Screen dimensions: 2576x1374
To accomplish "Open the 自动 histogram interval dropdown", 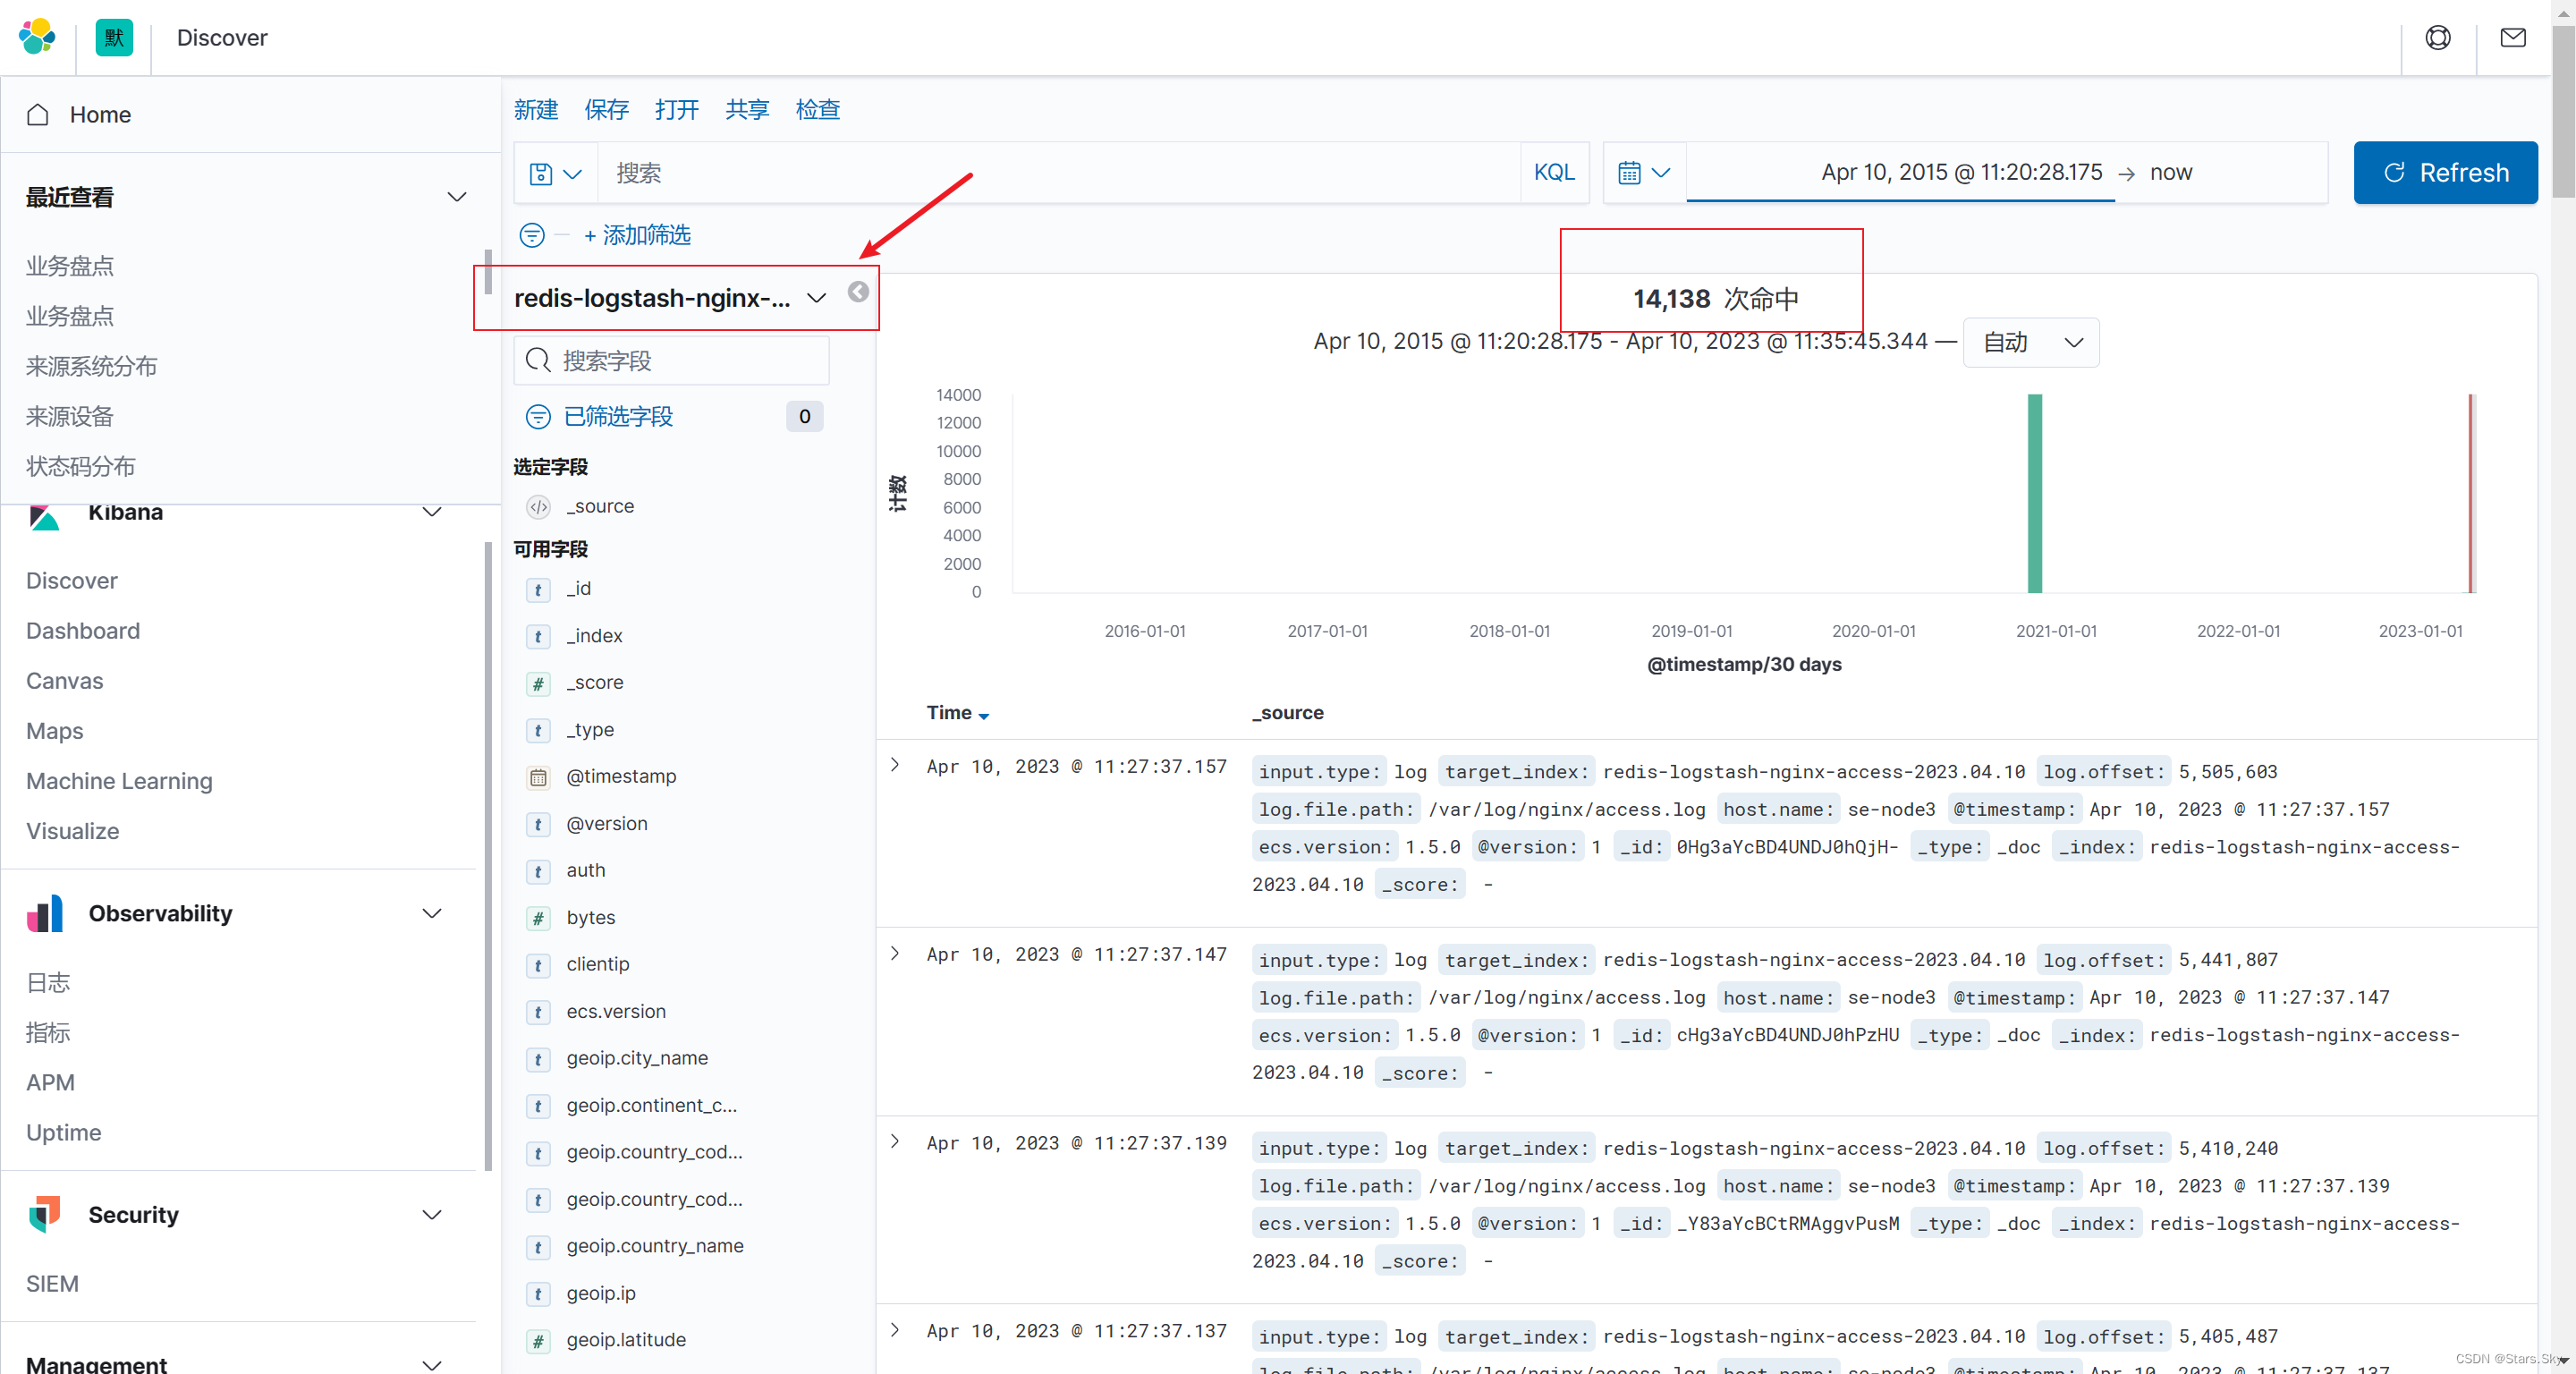I will pyautogui.click(x=2031, y=342).
